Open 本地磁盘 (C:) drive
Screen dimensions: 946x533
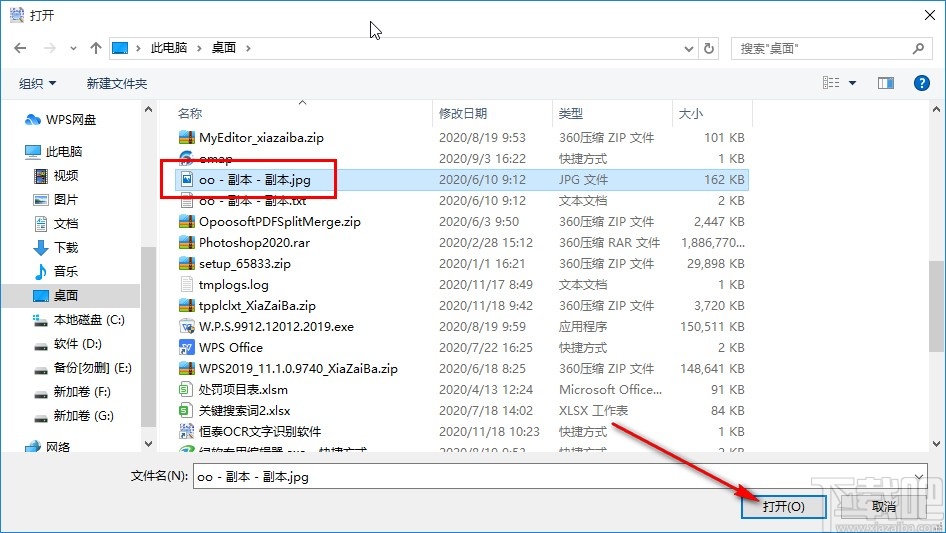[x=79, y=320]
